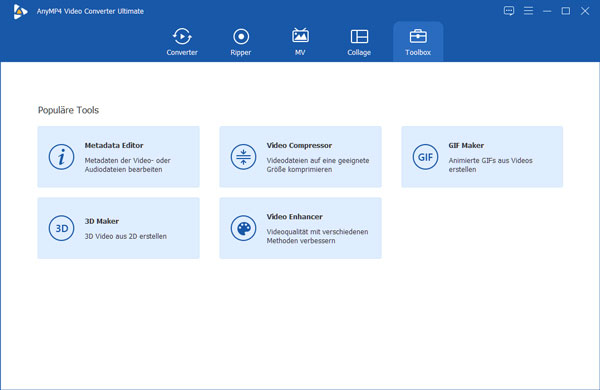Switch to the Ripper tab
Image resolution: width=600 pixels, height=390 pixels.
tap(241, 42)
